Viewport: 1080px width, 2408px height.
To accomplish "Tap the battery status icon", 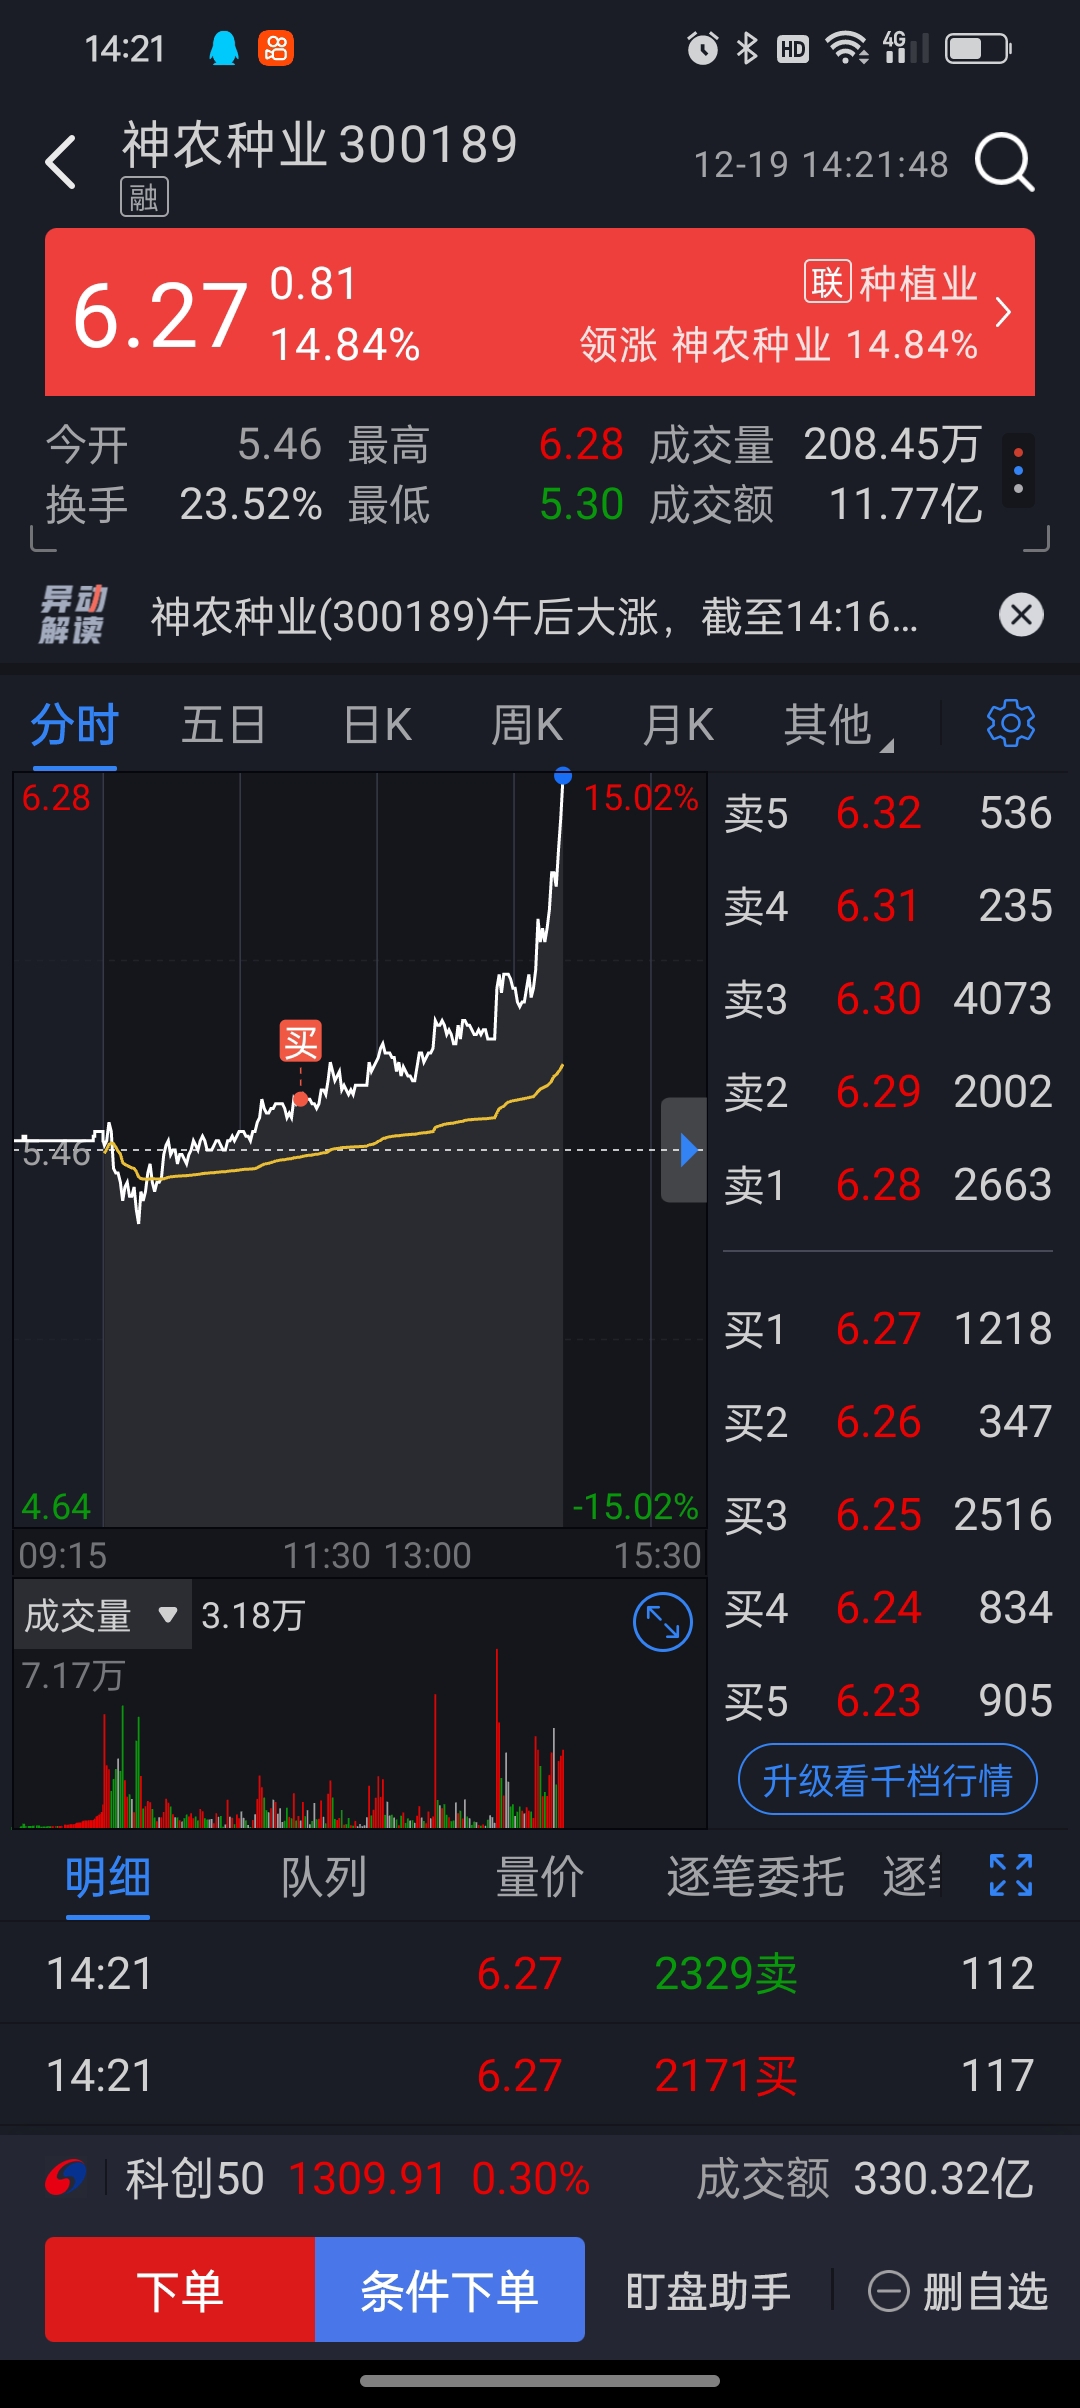I will coord(979,48).
